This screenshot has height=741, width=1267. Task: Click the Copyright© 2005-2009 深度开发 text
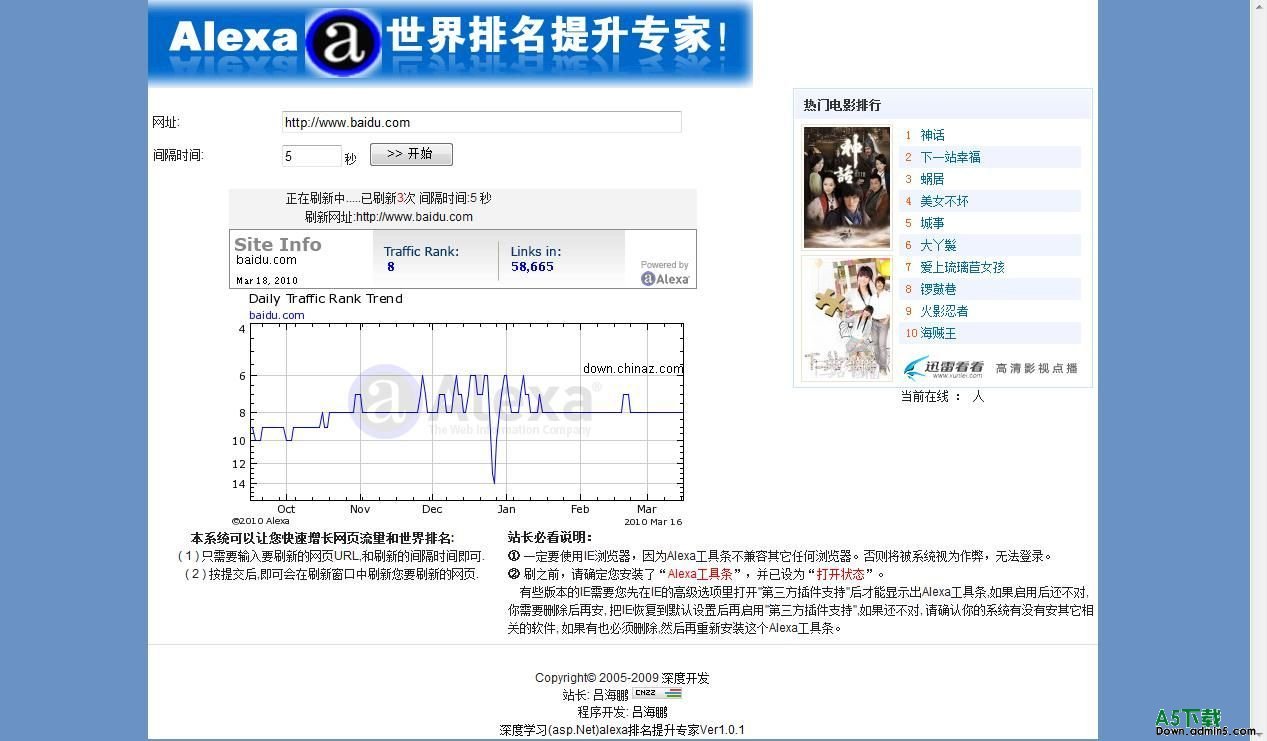point(622,677)
